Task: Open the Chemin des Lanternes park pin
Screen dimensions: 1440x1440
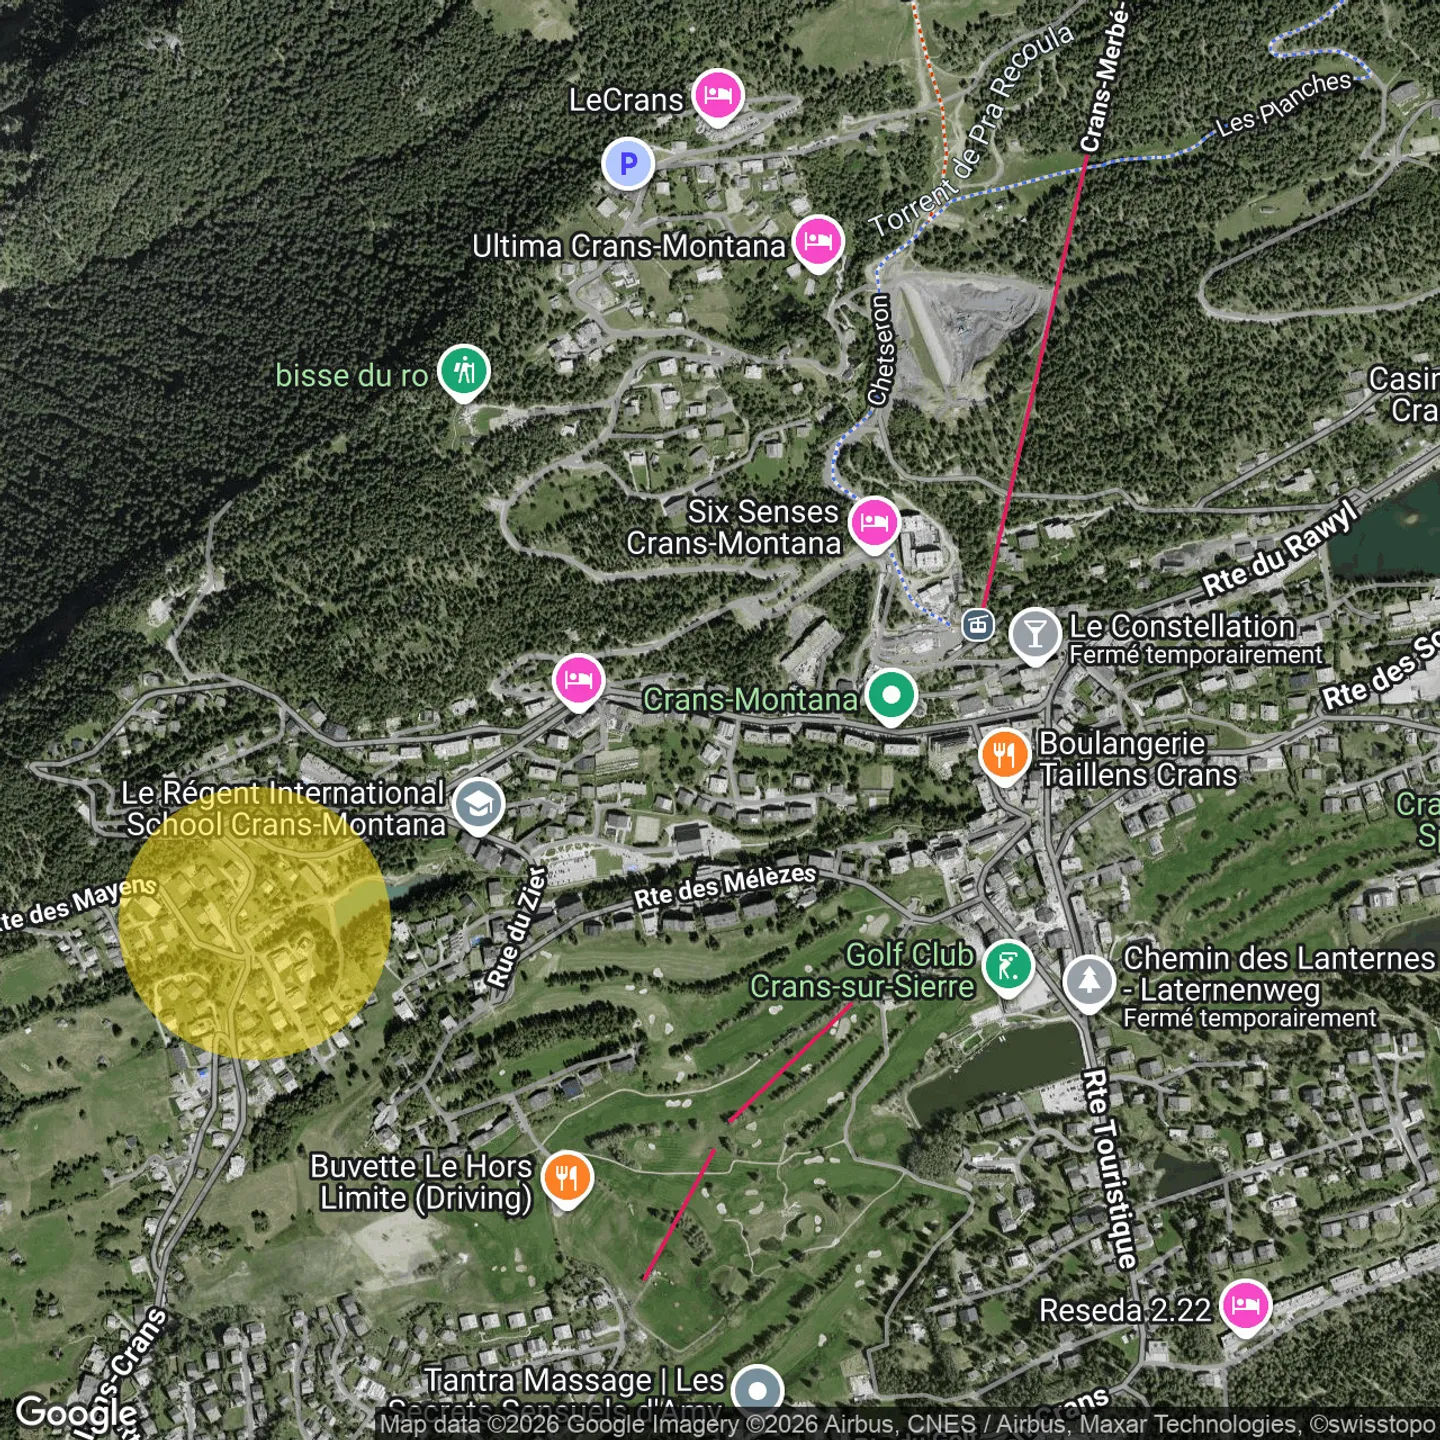Action: [x=1089, y=983]
